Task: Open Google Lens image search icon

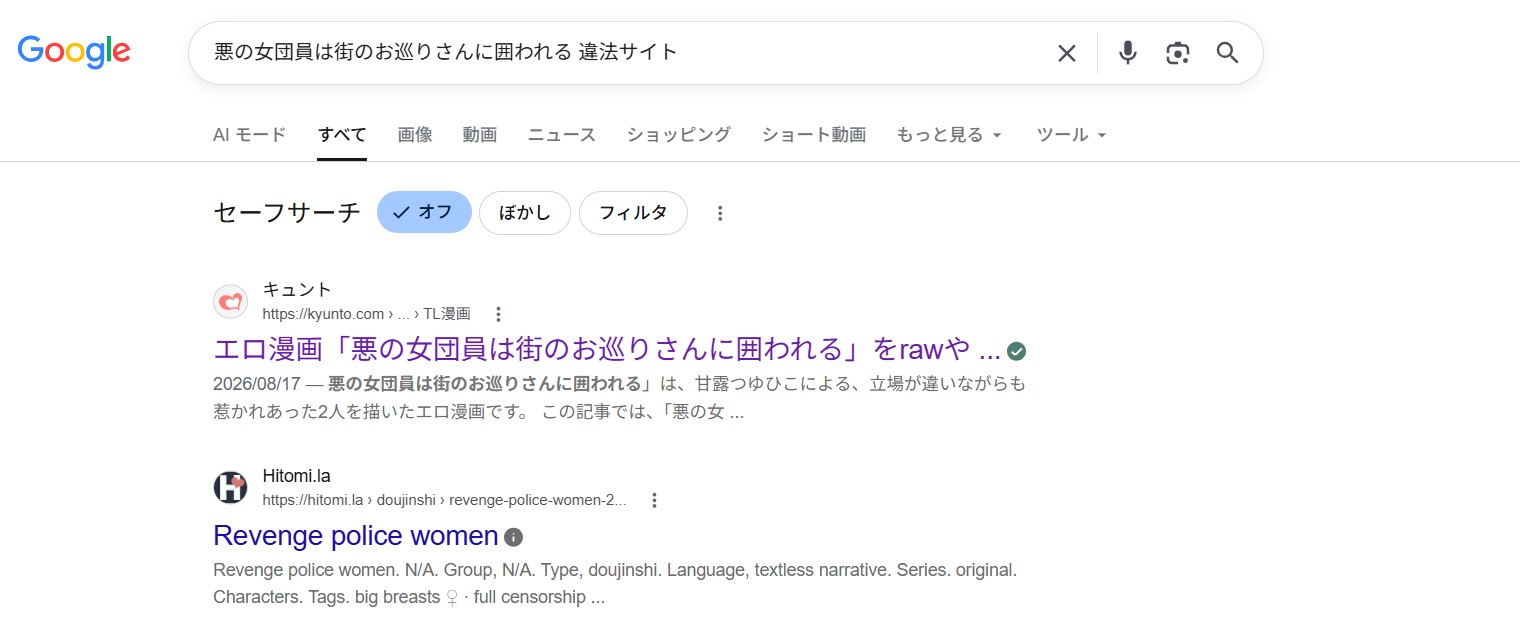Action: tap(1178, 53)
